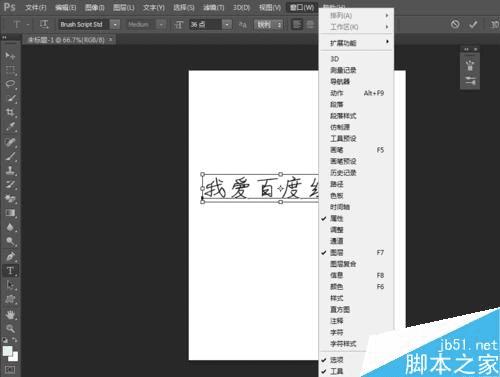This screenshot has width=500, height=377.
Task: Select the Rectangular Marquee tool
Action: click(x=10, y=70)
